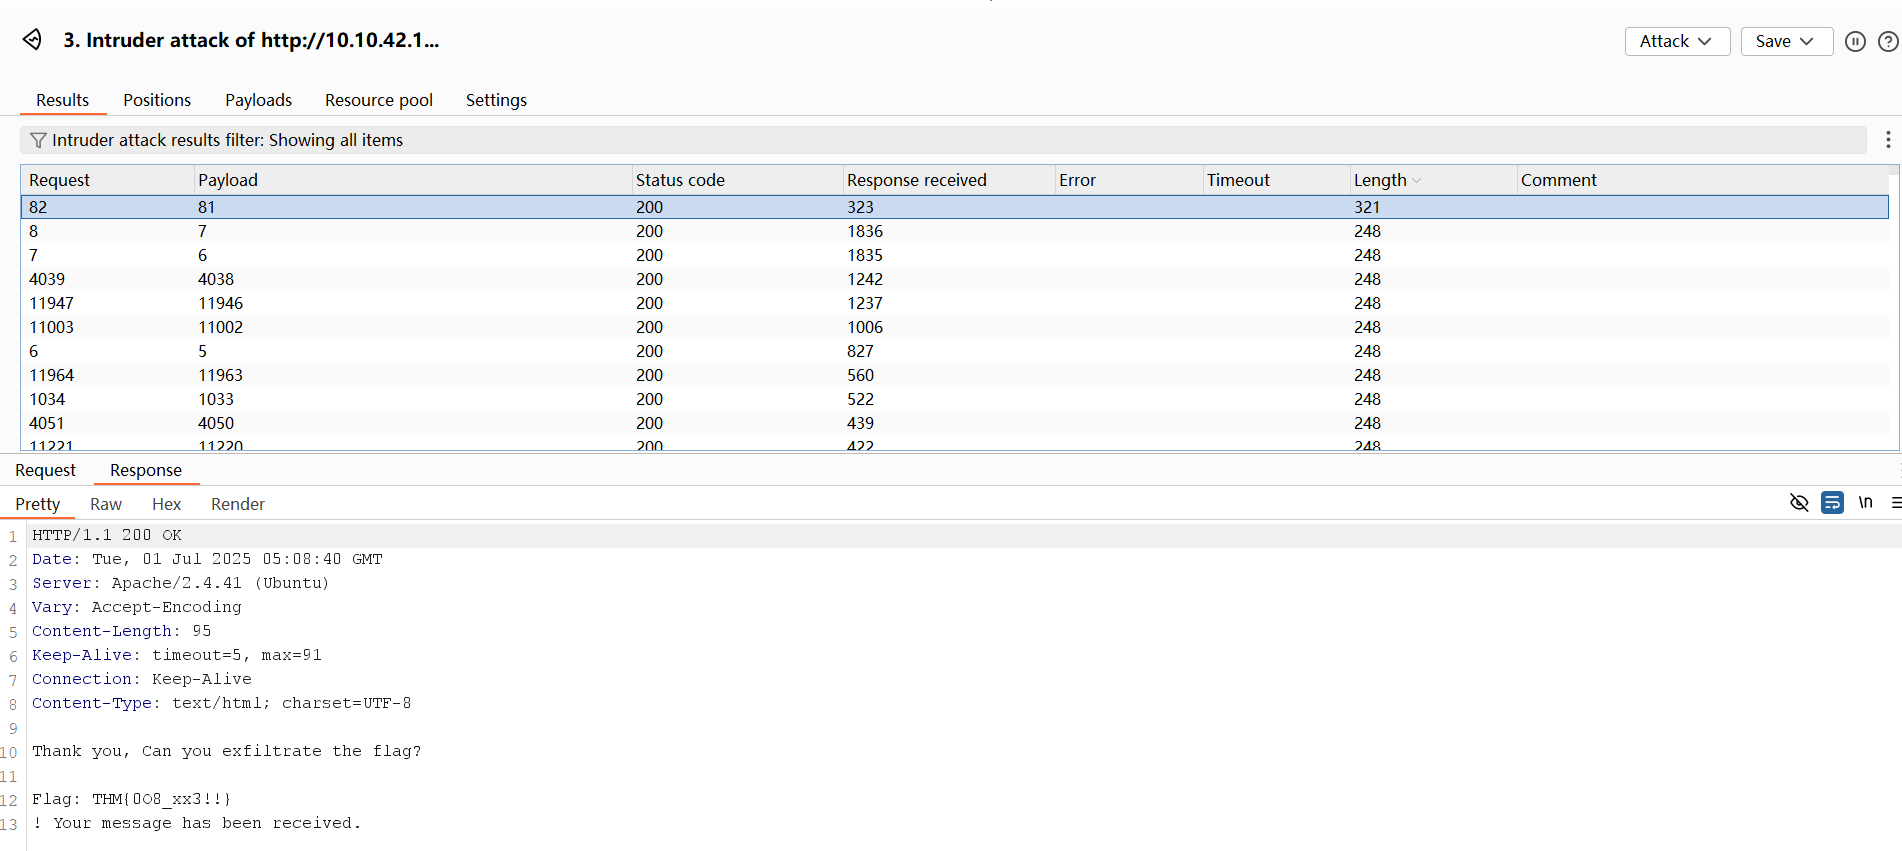Switch the response view to Render
The height and width of the screenshot is (851, 1902).
(237, 504)
